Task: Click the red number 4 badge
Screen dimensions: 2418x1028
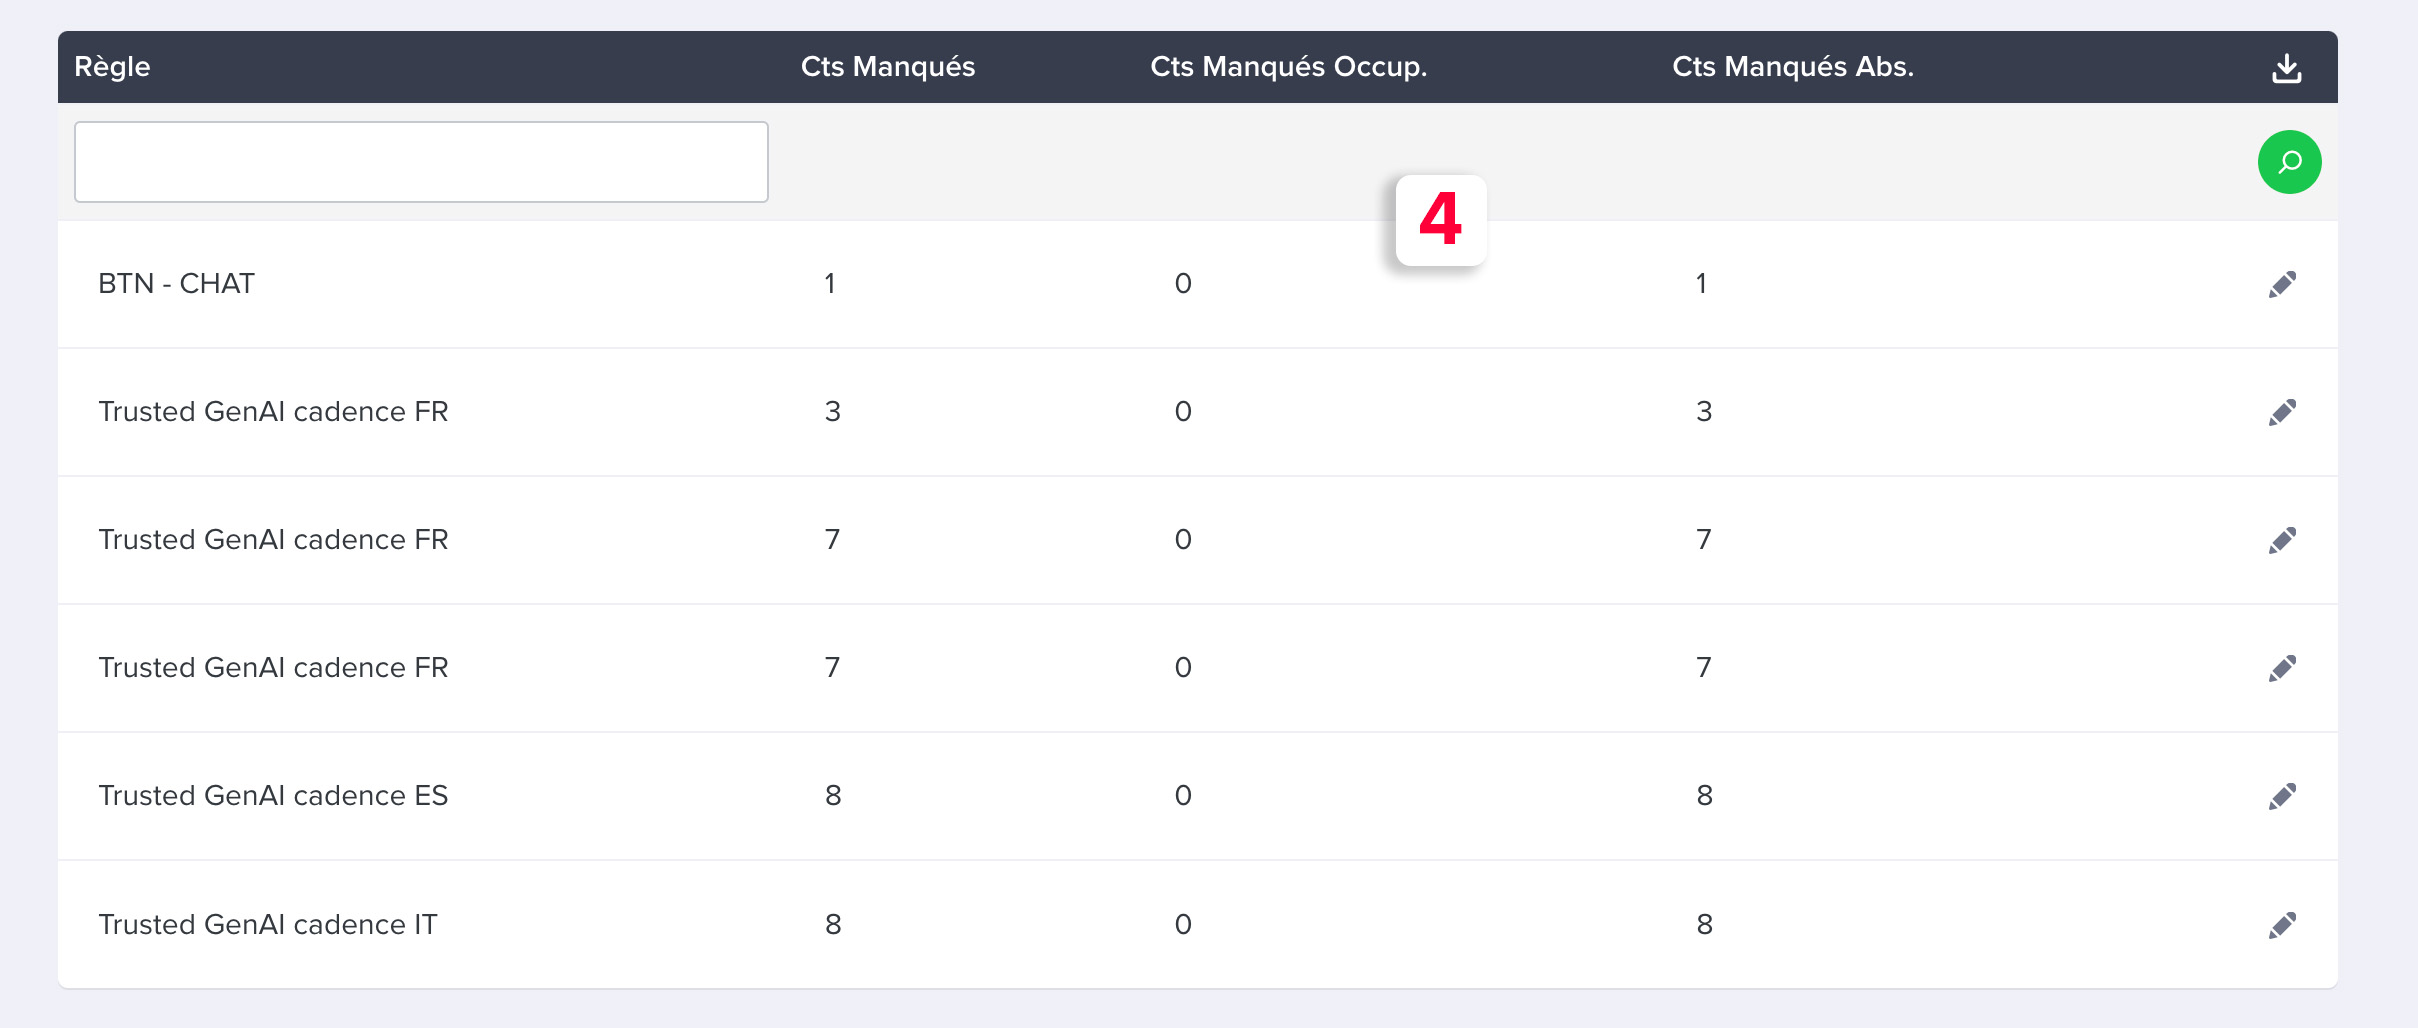Action: (x=1441, y=220)
